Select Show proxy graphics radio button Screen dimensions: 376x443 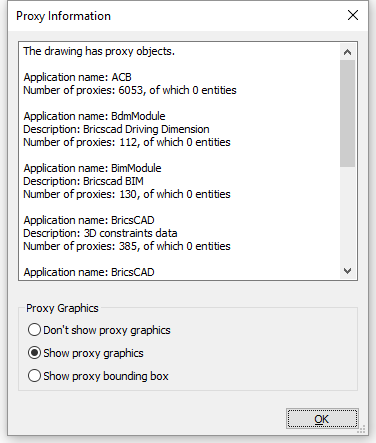pos(86,353)
